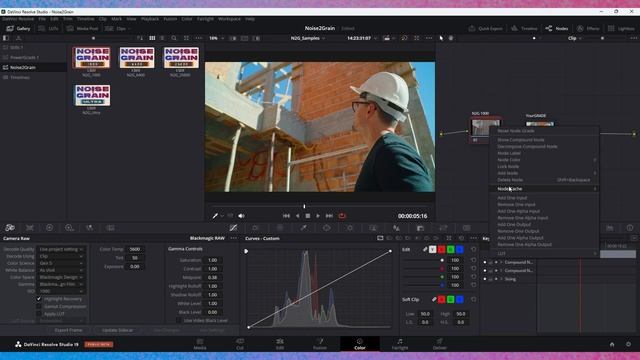Toggle Gallery panel in top toolbar
640x360 pixels.
pos(18,28)
